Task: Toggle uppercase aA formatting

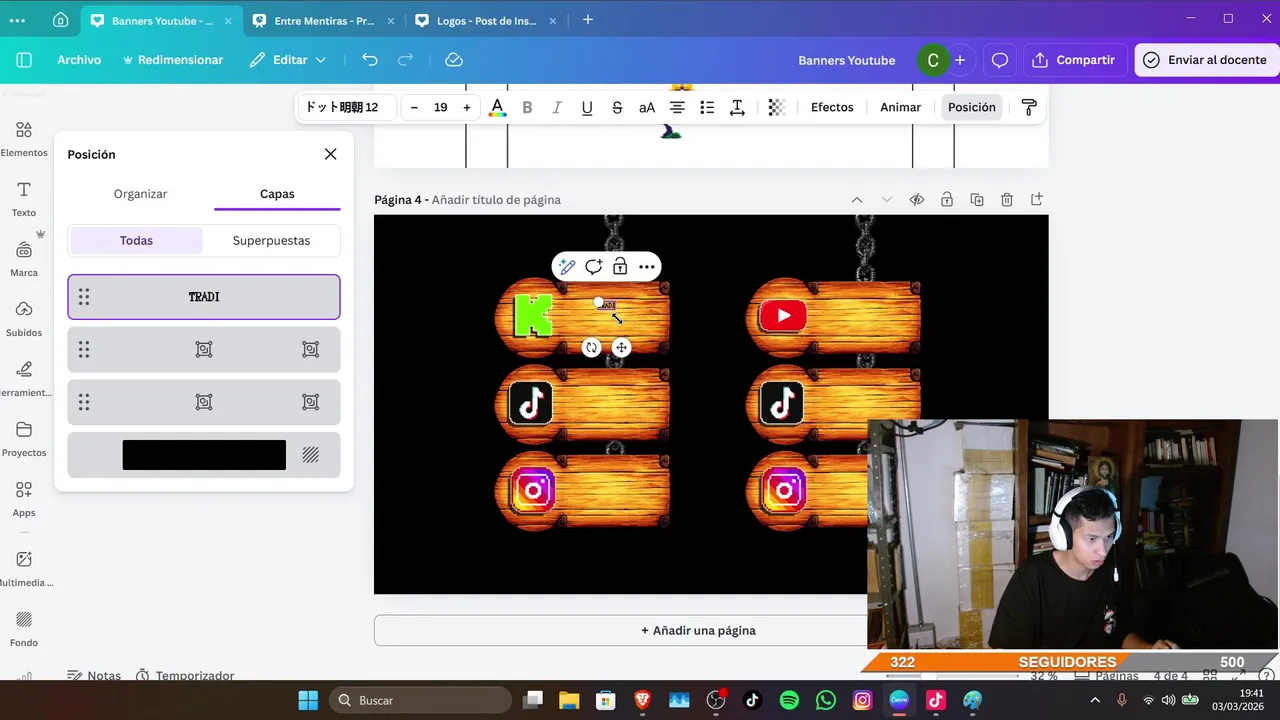Action: [x=647, y=108]
